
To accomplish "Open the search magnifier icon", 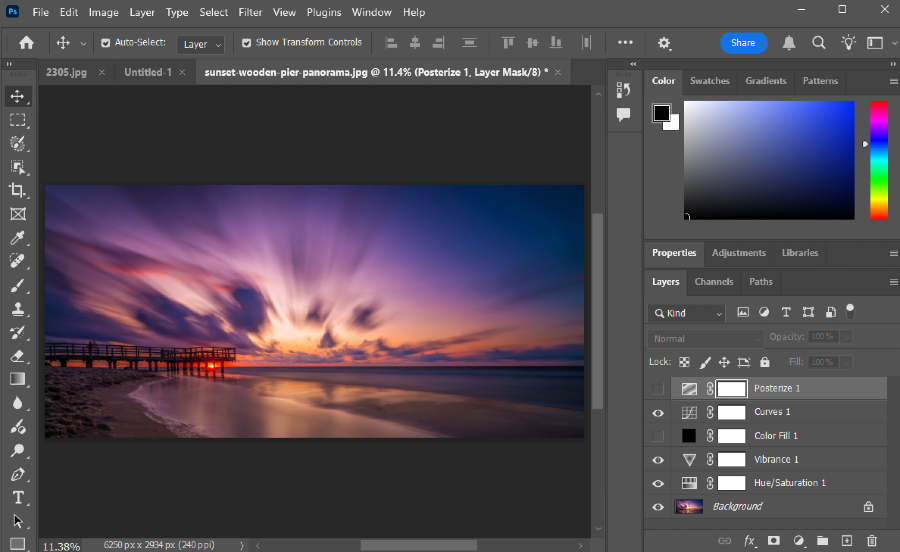I will click(819, 43).
